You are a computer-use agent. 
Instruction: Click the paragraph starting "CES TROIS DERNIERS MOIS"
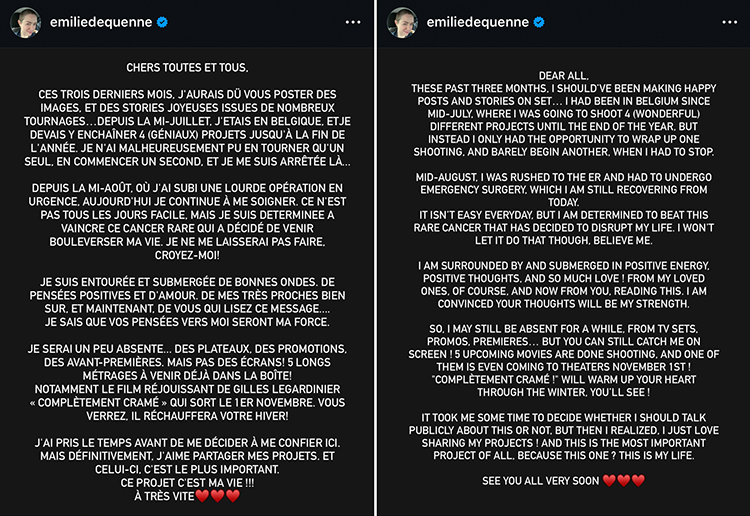[187, 128]
